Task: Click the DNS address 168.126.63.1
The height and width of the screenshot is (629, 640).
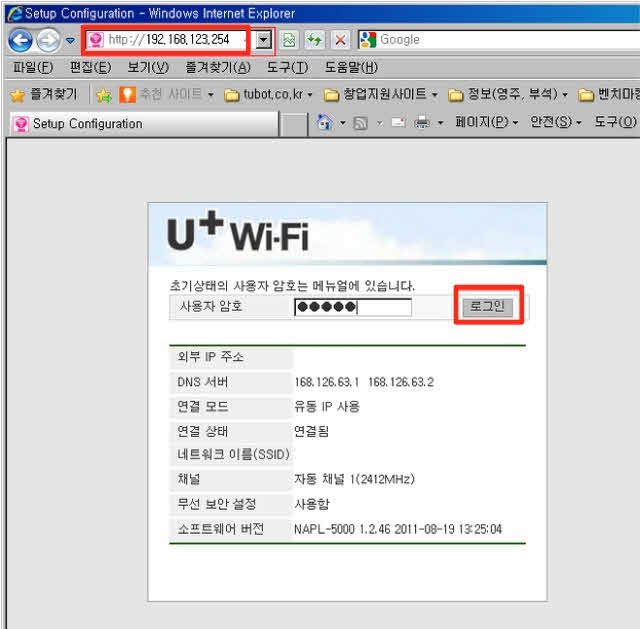Action: click(327, 382)
